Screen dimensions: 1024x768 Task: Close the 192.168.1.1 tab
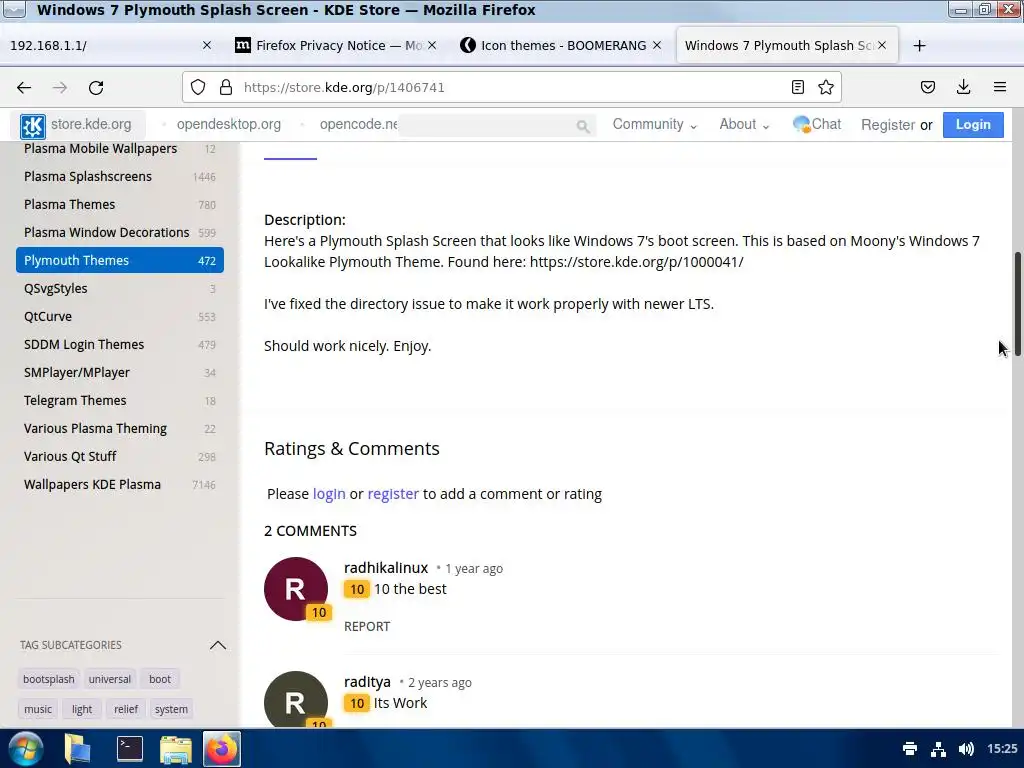[x=206, y=45]
